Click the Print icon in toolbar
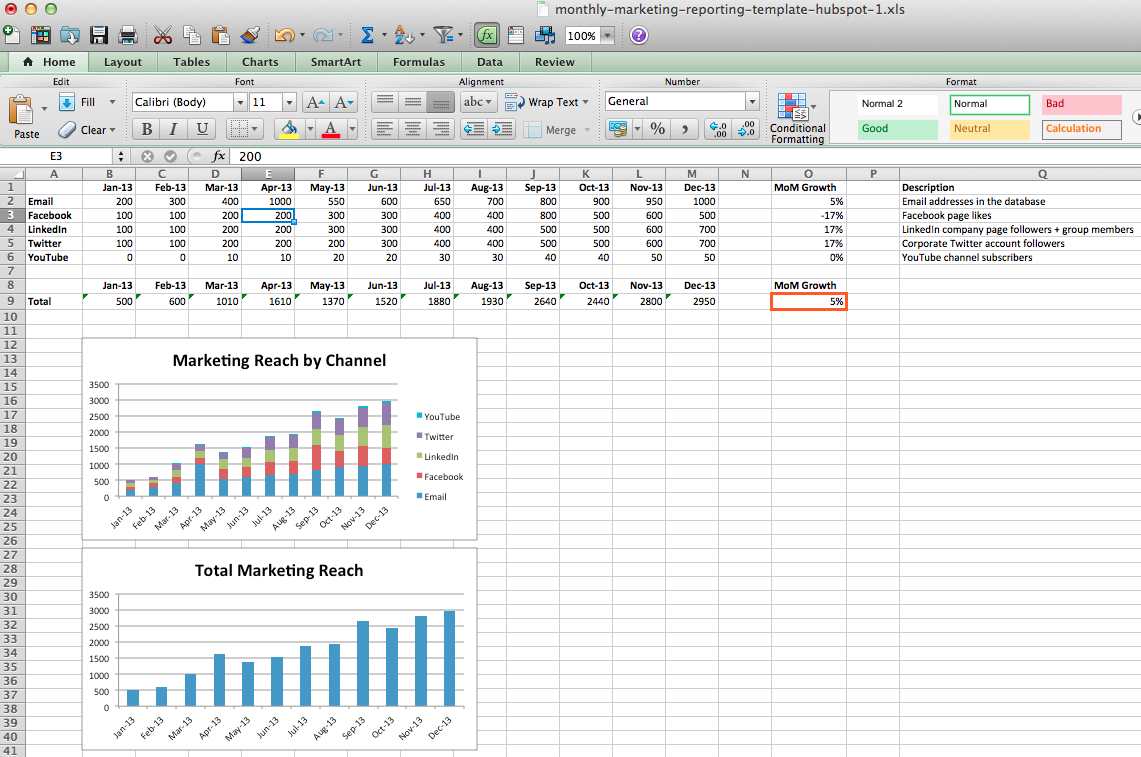The width and height of the screenshot is (1141, 757). click(127, 36)
